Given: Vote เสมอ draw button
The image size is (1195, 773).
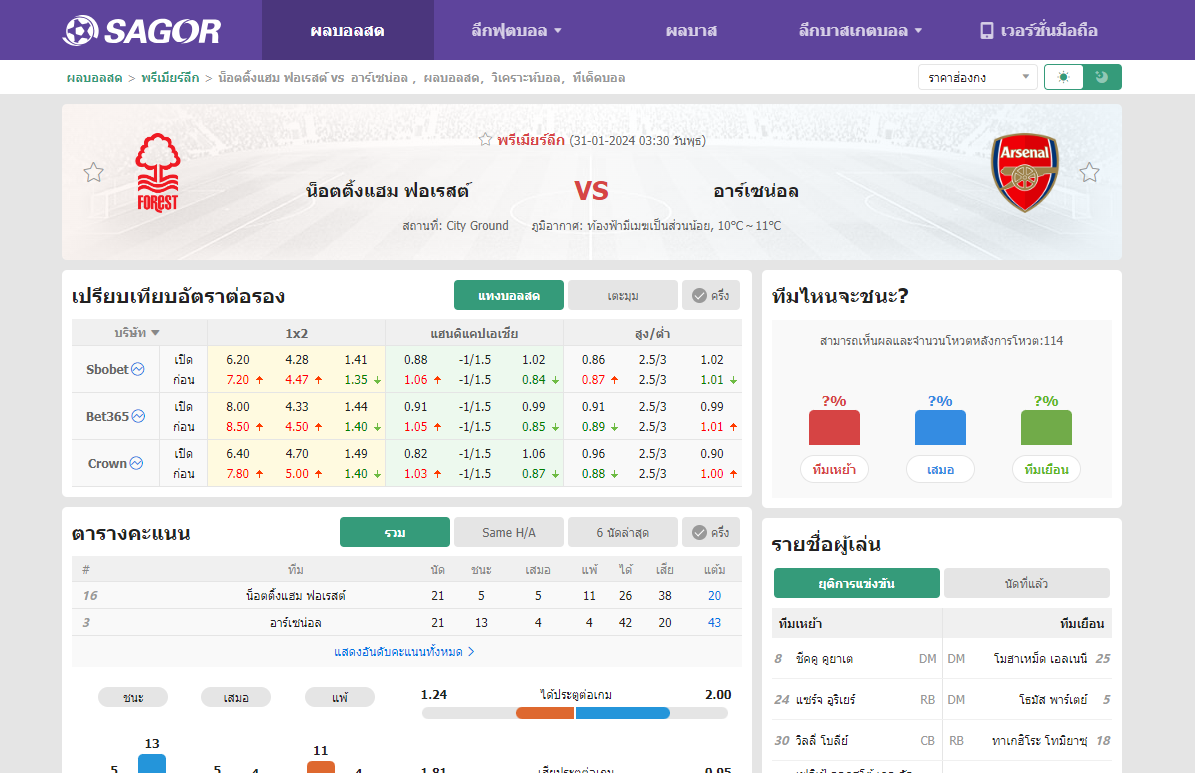Looking at the screenshot, I should click(940, 469).
